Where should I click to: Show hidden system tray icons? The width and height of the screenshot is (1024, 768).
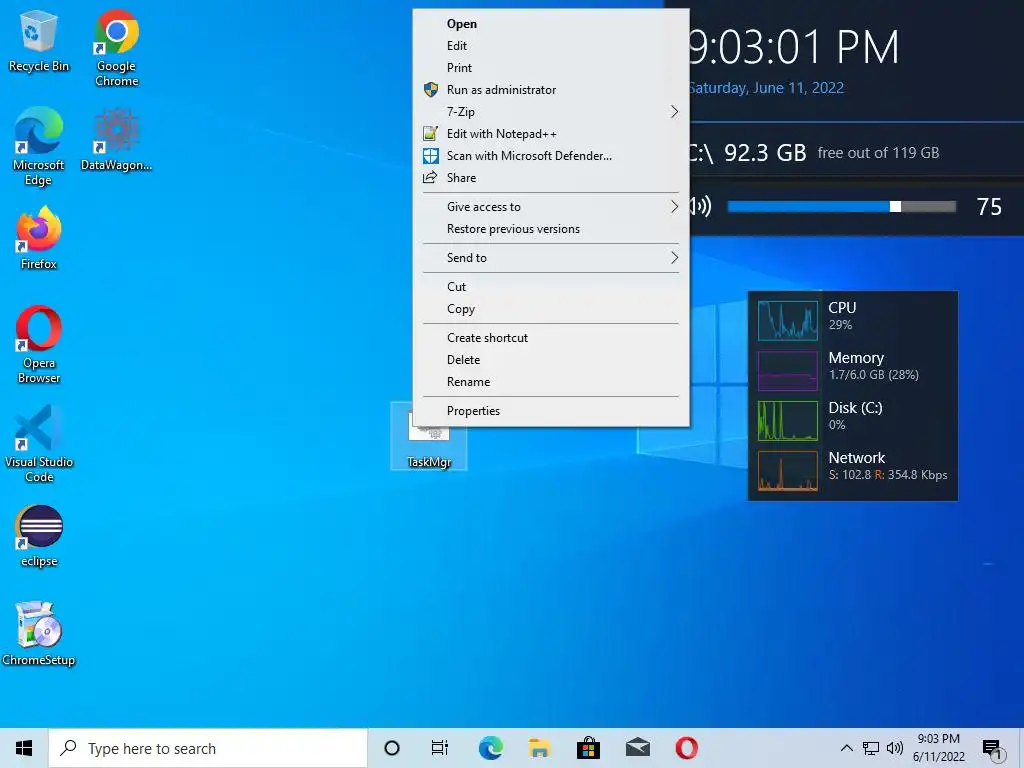pyautogui.click(x=846, y=748)
